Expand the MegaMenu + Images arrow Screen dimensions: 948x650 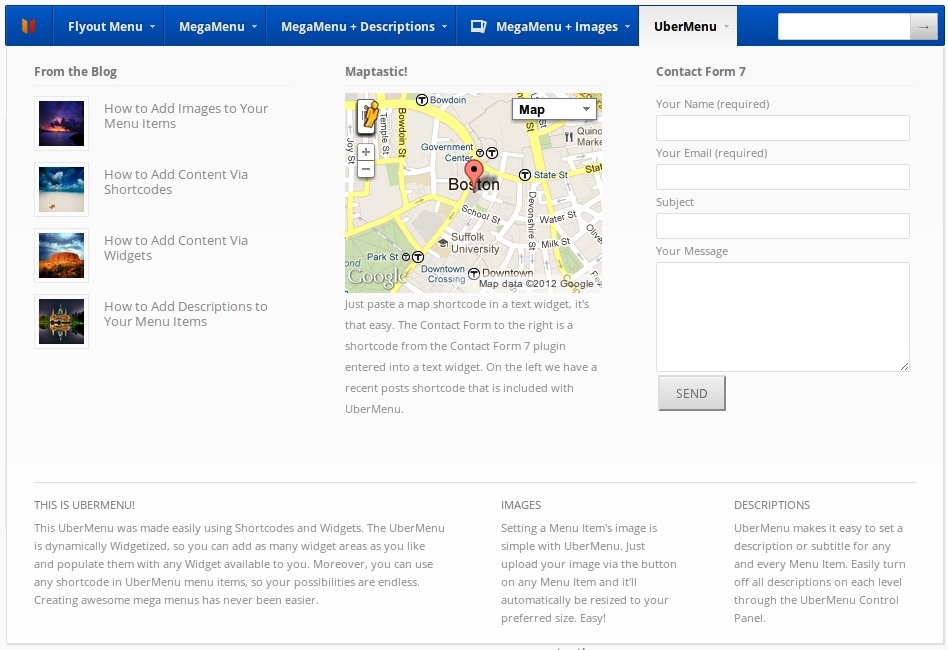click(627, 27)
